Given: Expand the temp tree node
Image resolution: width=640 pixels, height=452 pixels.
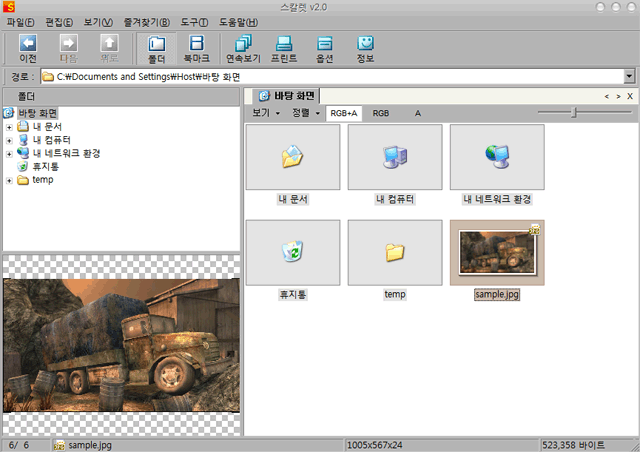Looking at the screenshot, I should coord(9,180).
